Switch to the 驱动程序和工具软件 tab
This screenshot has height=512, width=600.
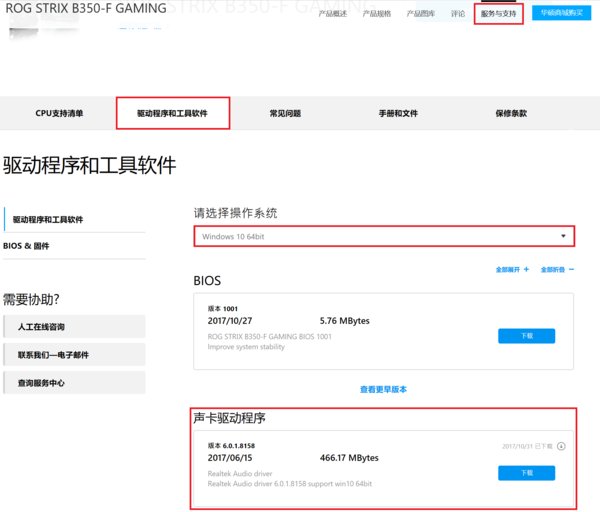coord(173,113)
